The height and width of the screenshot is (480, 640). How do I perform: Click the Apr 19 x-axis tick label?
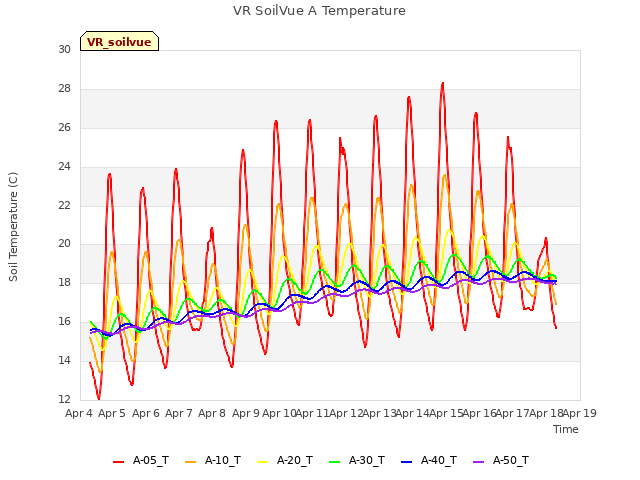(580, 413)
